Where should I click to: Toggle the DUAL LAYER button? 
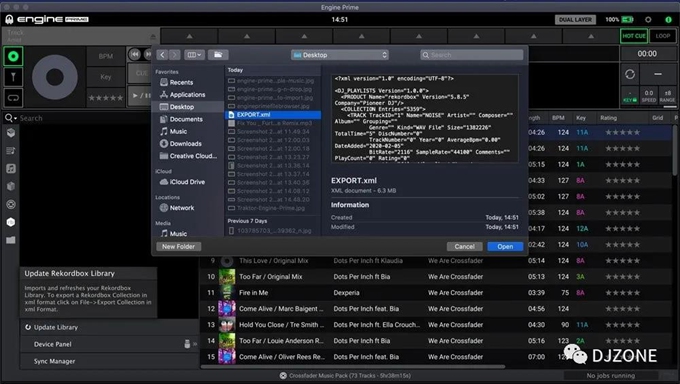575,20
